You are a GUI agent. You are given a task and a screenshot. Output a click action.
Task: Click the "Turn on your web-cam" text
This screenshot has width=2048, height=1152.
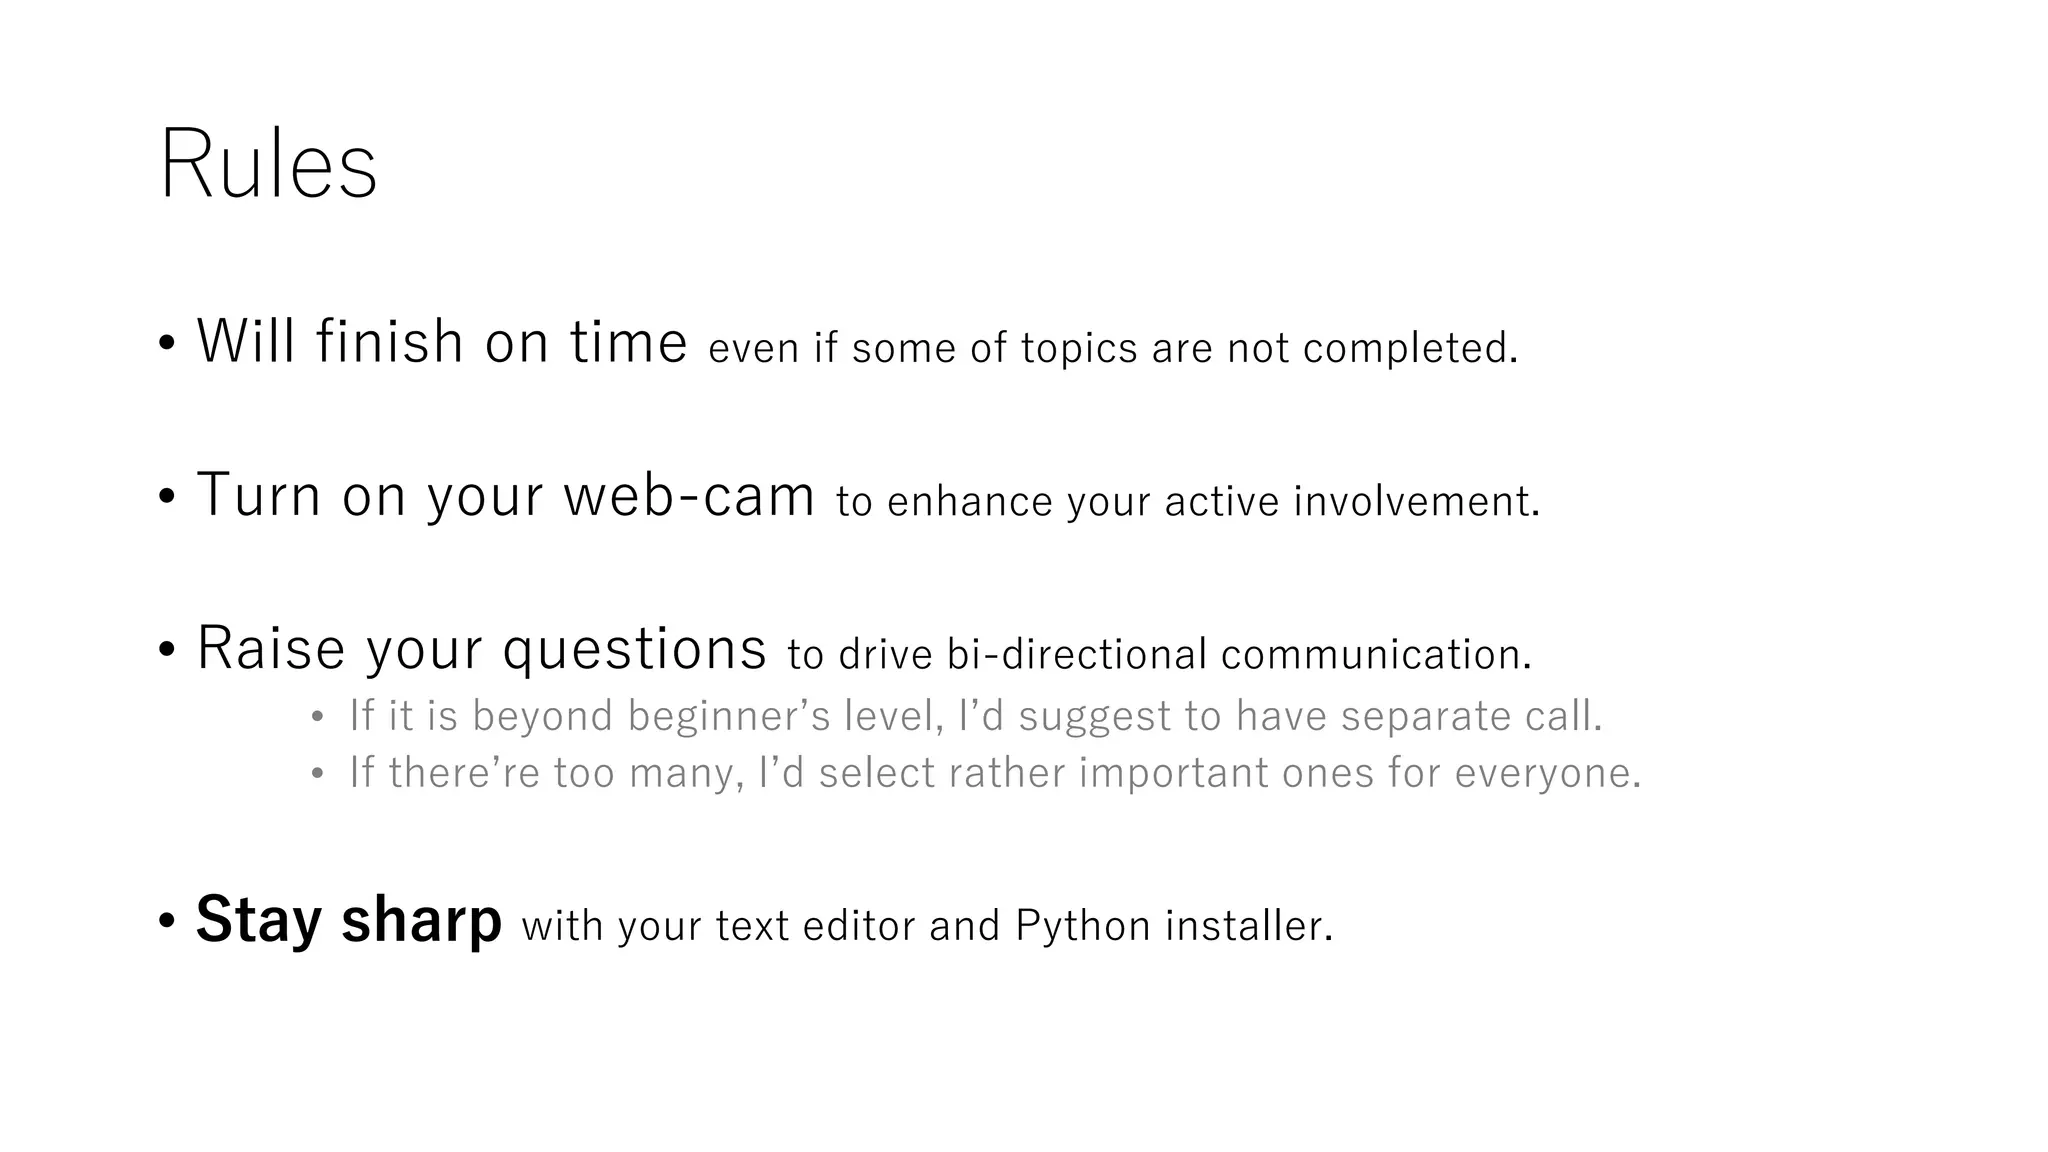[x=506, y=495]
